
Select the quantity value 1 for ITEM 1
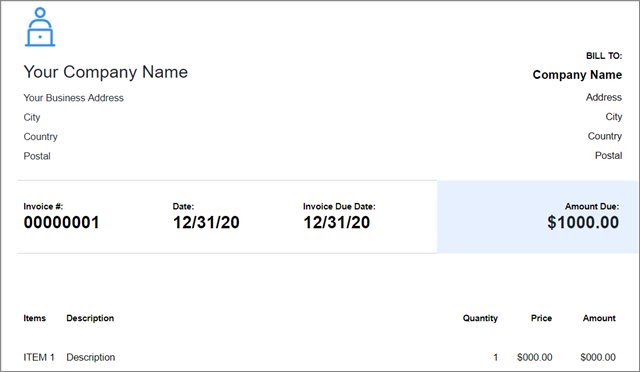(496, 357)
